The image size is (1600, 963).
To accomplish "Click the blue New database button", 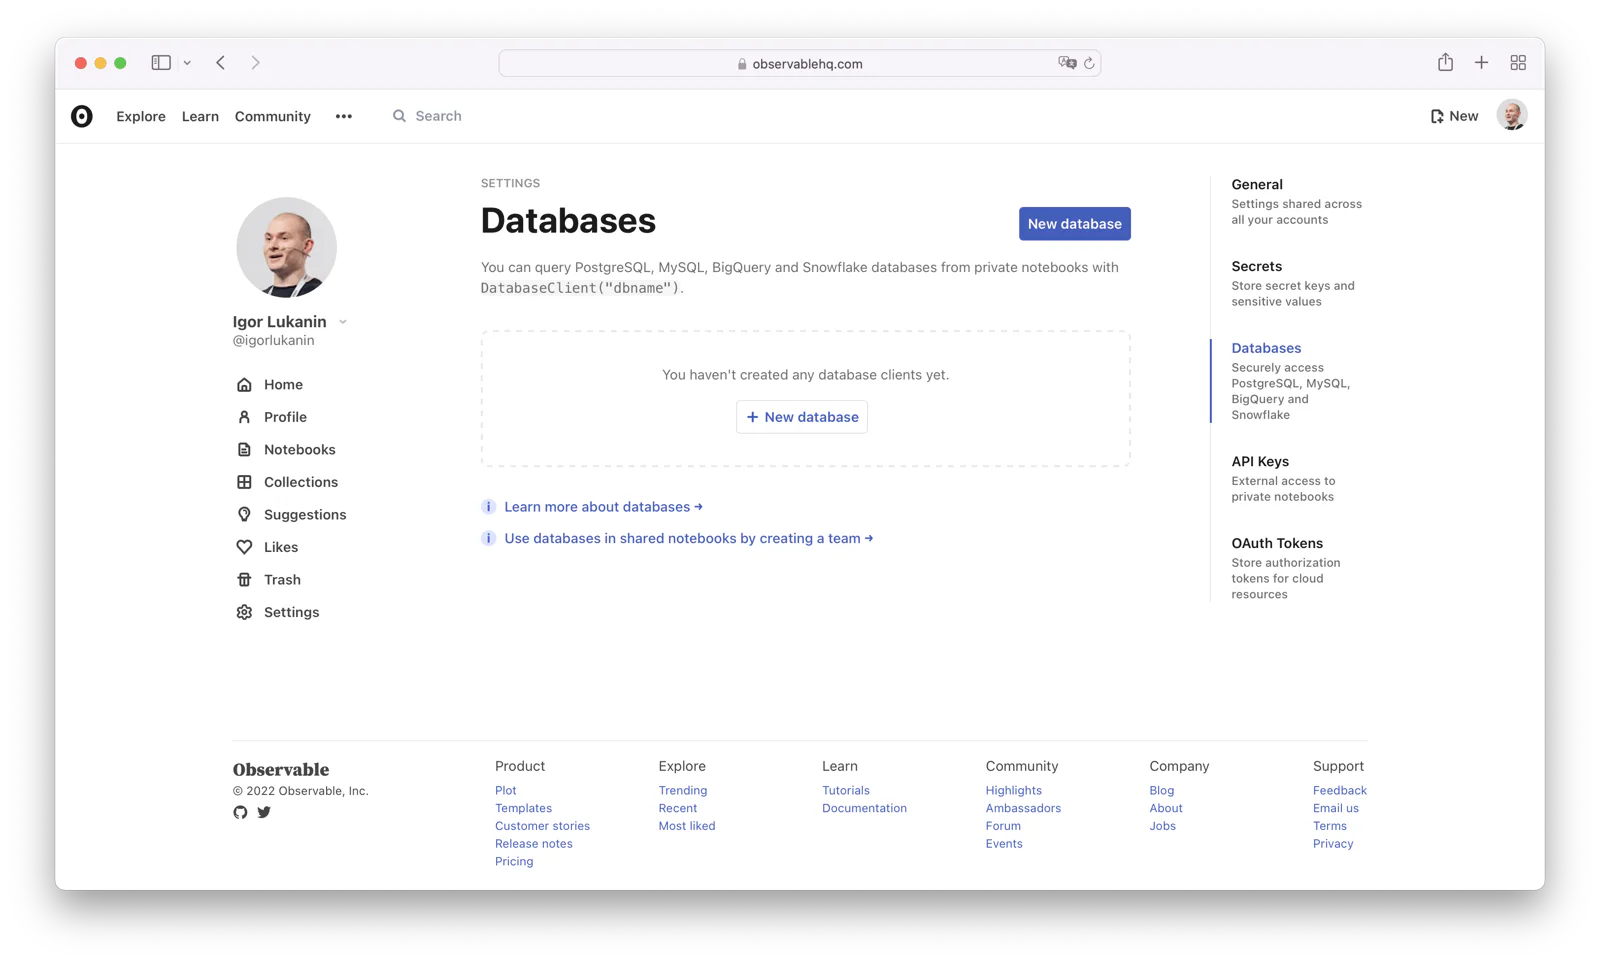I will (1075, 224).
